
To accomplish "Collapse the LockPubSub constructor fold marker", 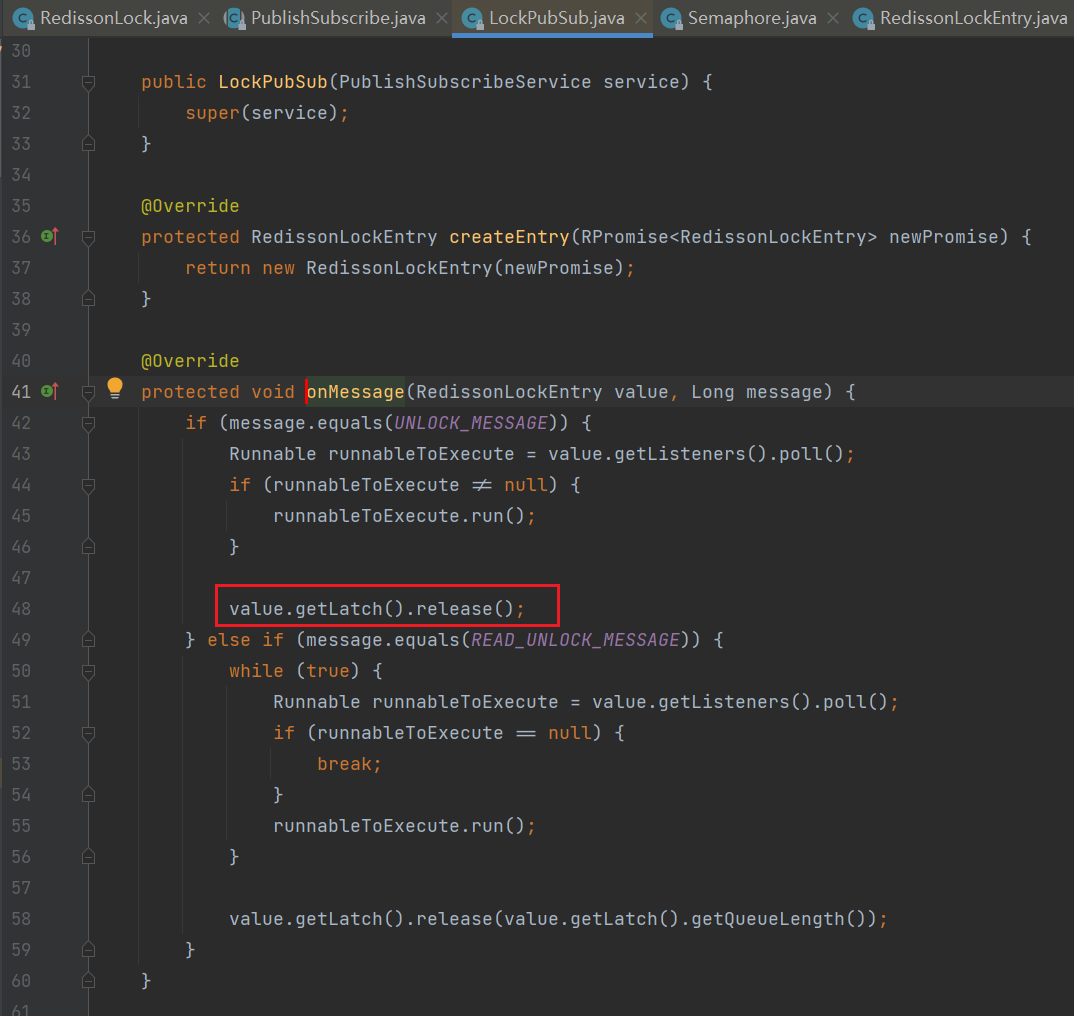I will click(x=88, y=82).
